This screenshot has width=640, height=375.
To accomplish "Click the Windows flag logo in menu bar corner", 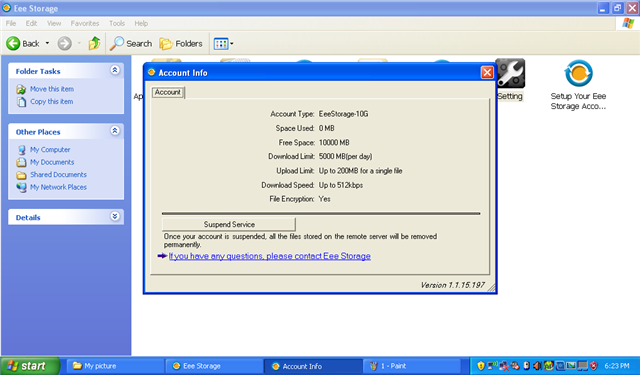I will point(628,23).
